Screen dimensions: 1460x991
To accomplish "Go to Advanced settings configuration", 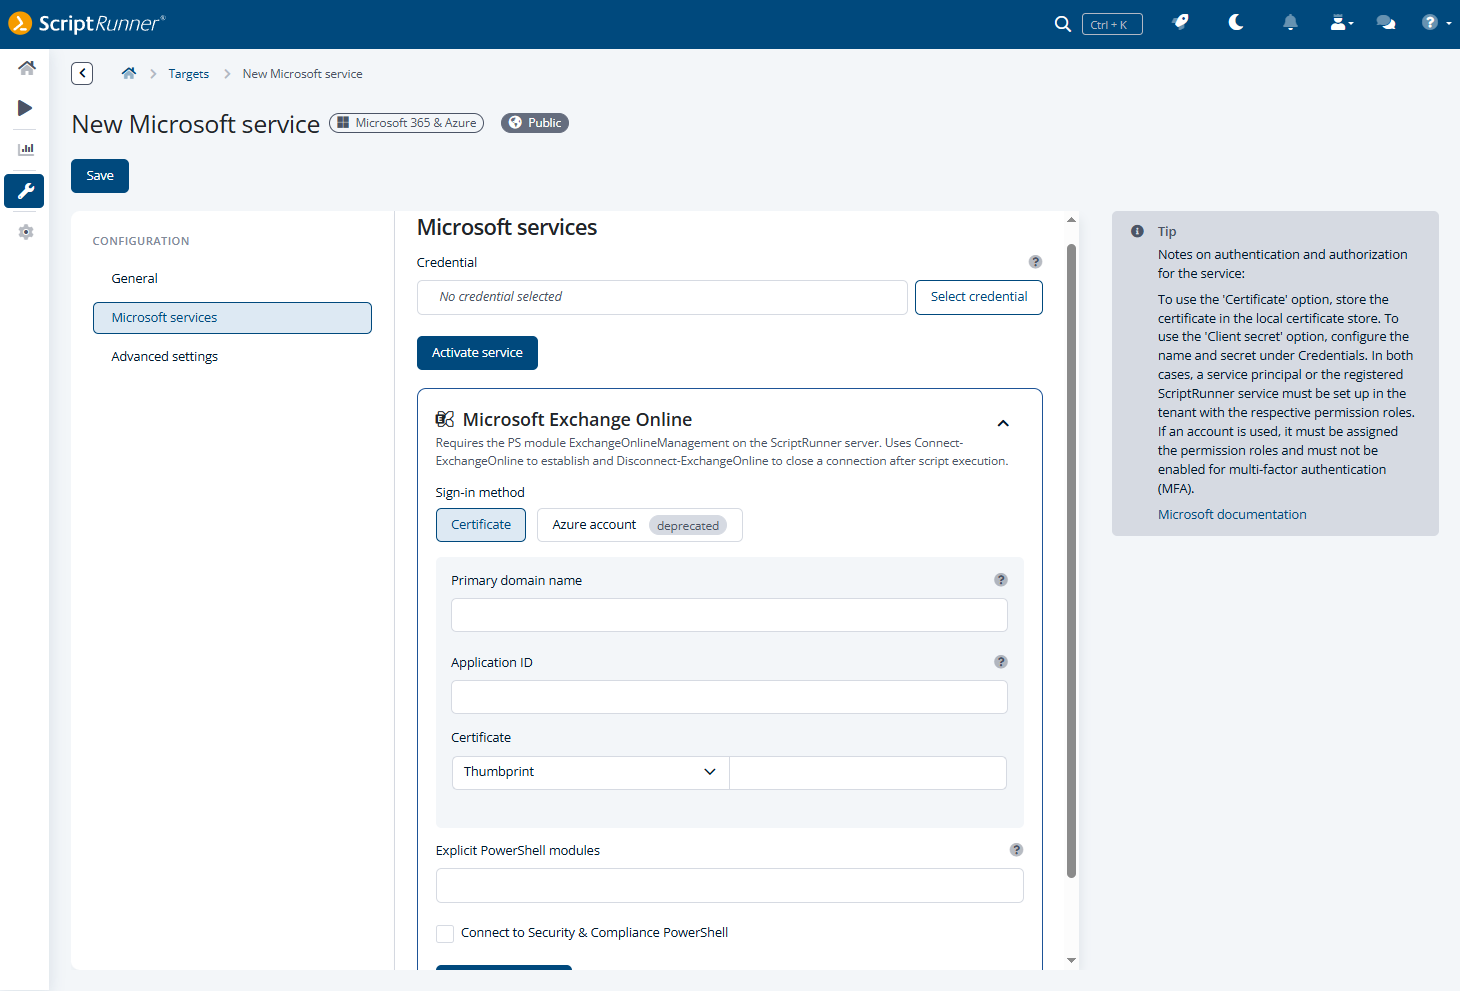I will pos(165,357).
